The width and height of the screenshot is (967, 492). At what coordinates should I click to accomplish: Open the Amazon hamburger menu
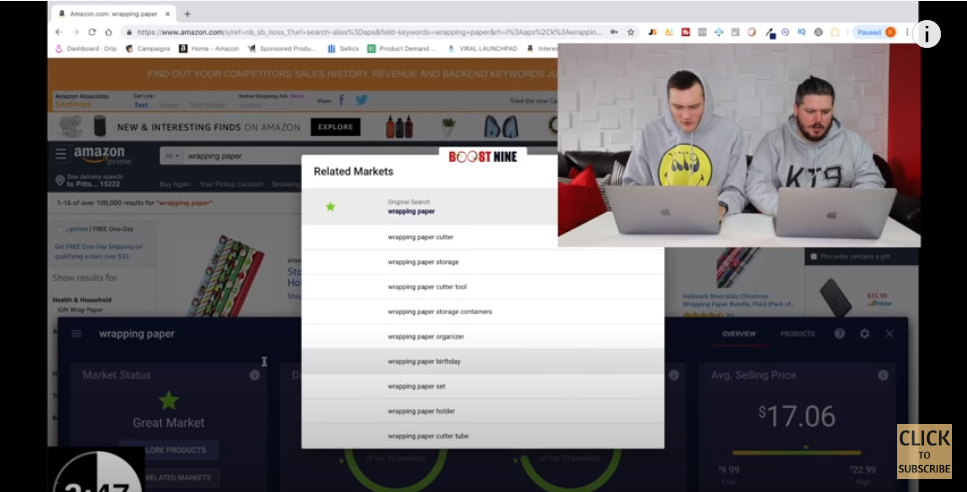point(60,154)
